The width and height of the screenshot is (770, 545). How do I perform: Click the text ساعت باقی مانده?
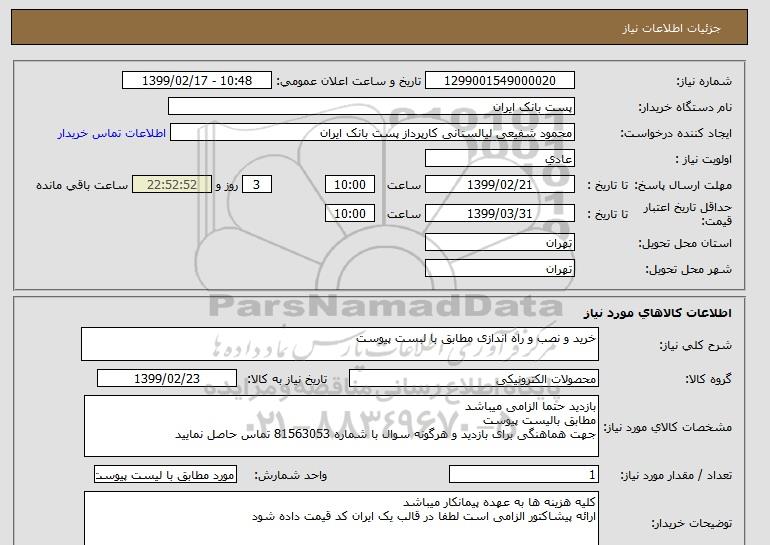[x=82, y=185]
